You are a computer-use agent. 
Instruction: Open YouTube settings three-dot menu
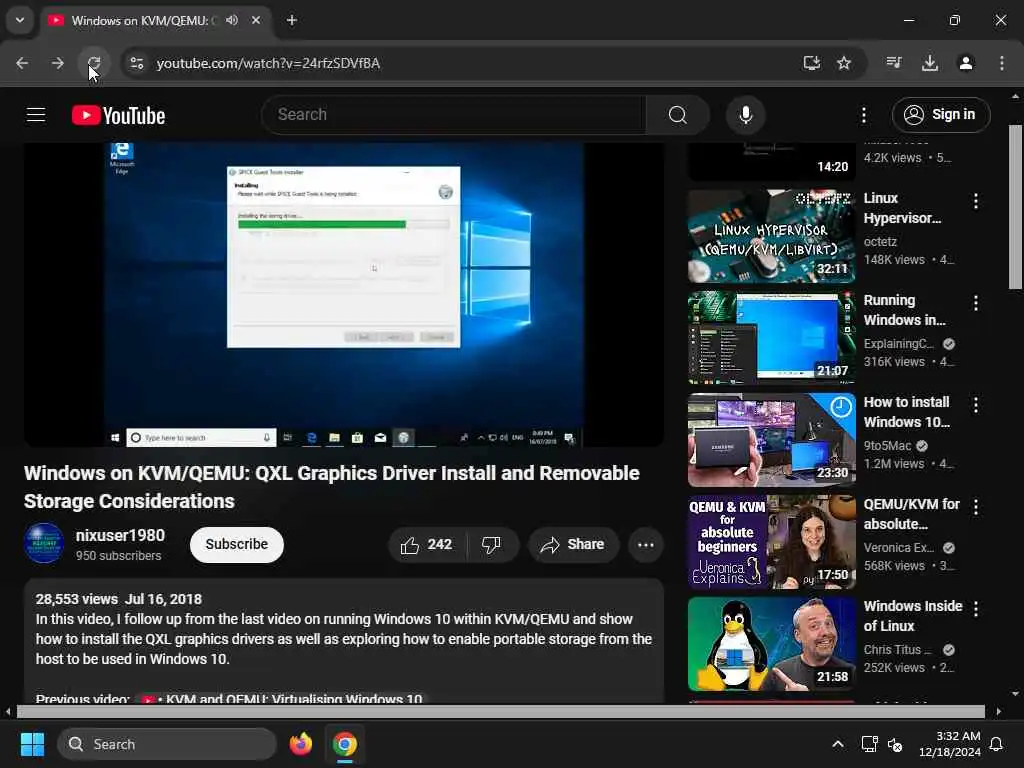click(864, 116)
